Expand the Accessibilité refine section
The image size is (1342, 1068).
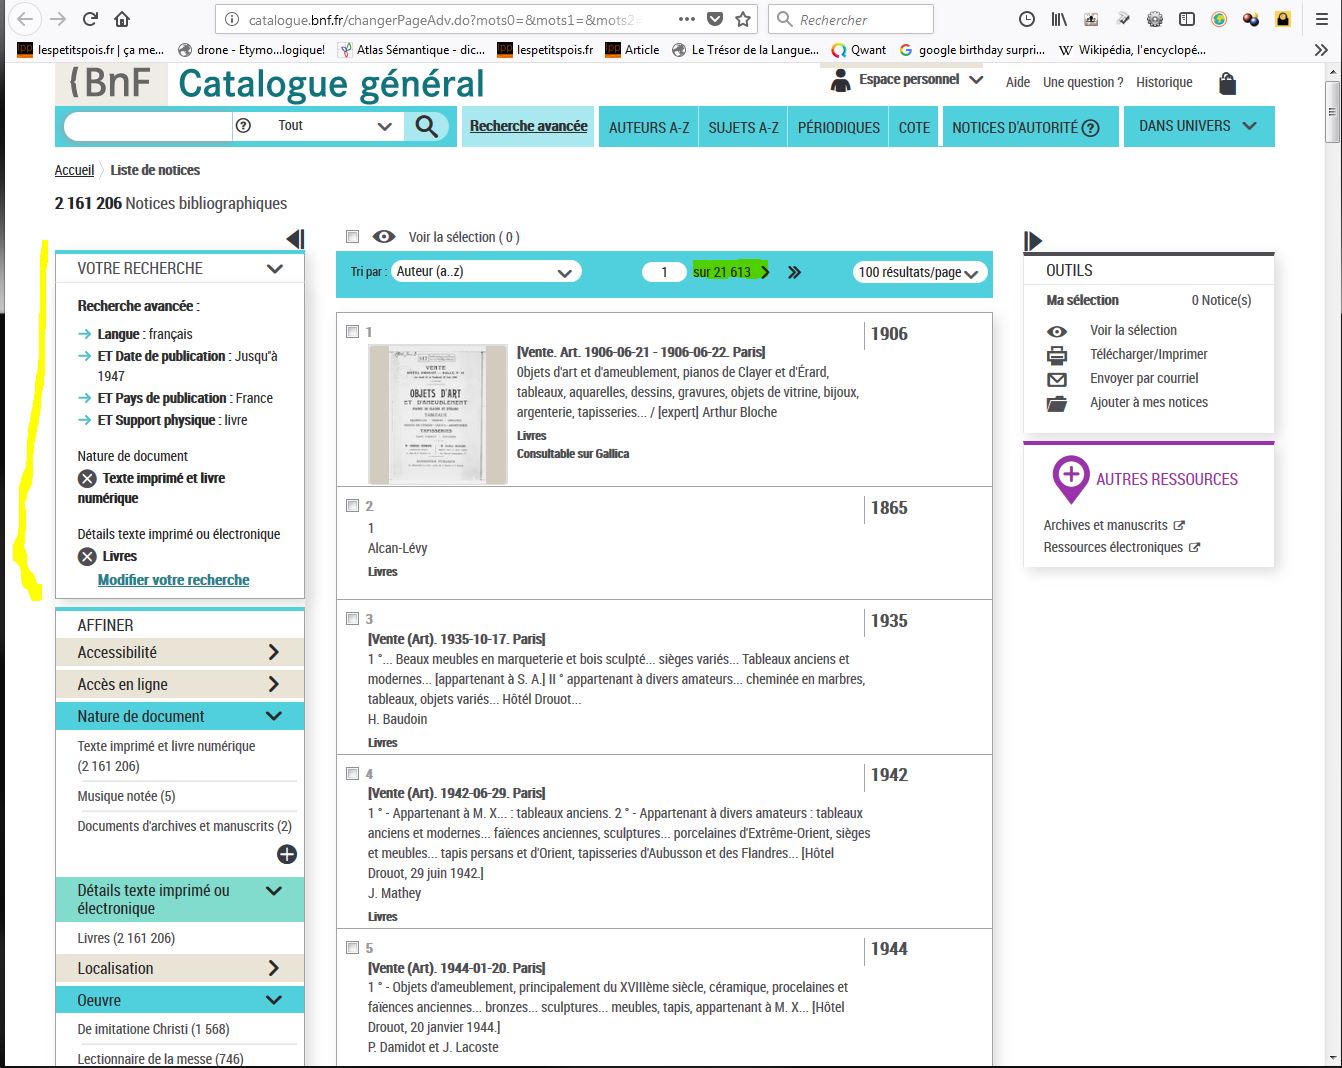pos(179,653)
